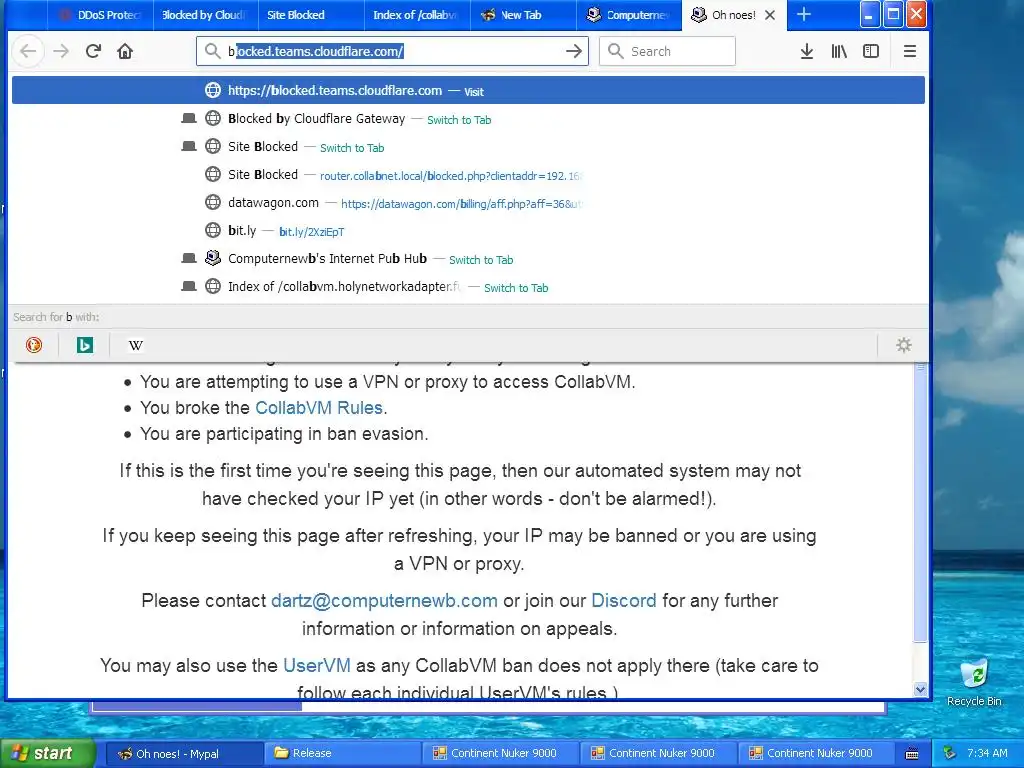Choose Index of /collabvm.holynetworkadapter suggestion
This screenshot has width=1024, height=768.
pos(468,287)
